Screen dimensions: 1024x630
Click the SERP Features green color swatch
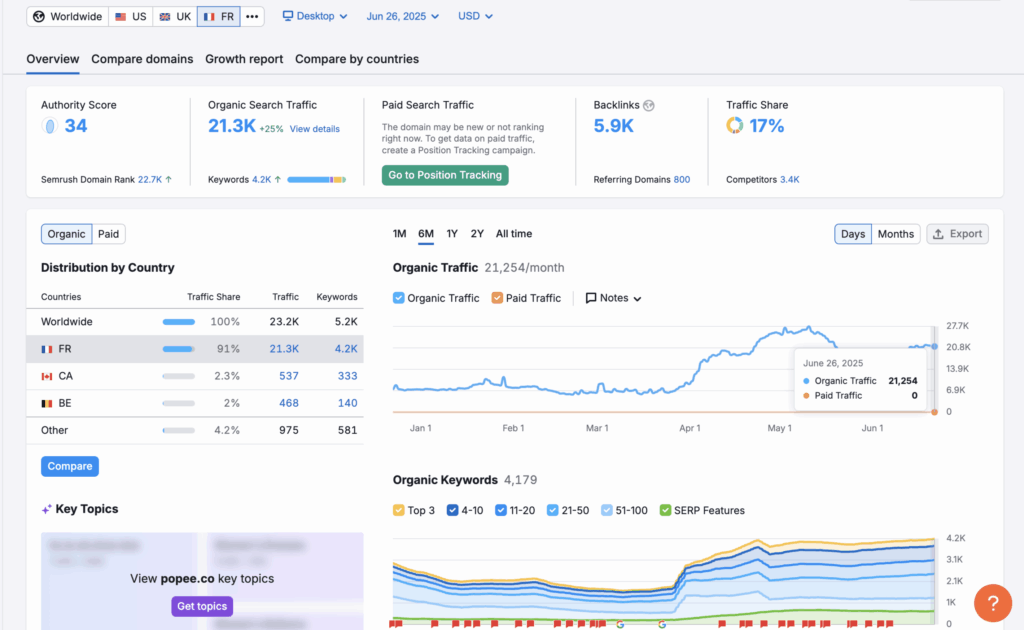(665, 510)
